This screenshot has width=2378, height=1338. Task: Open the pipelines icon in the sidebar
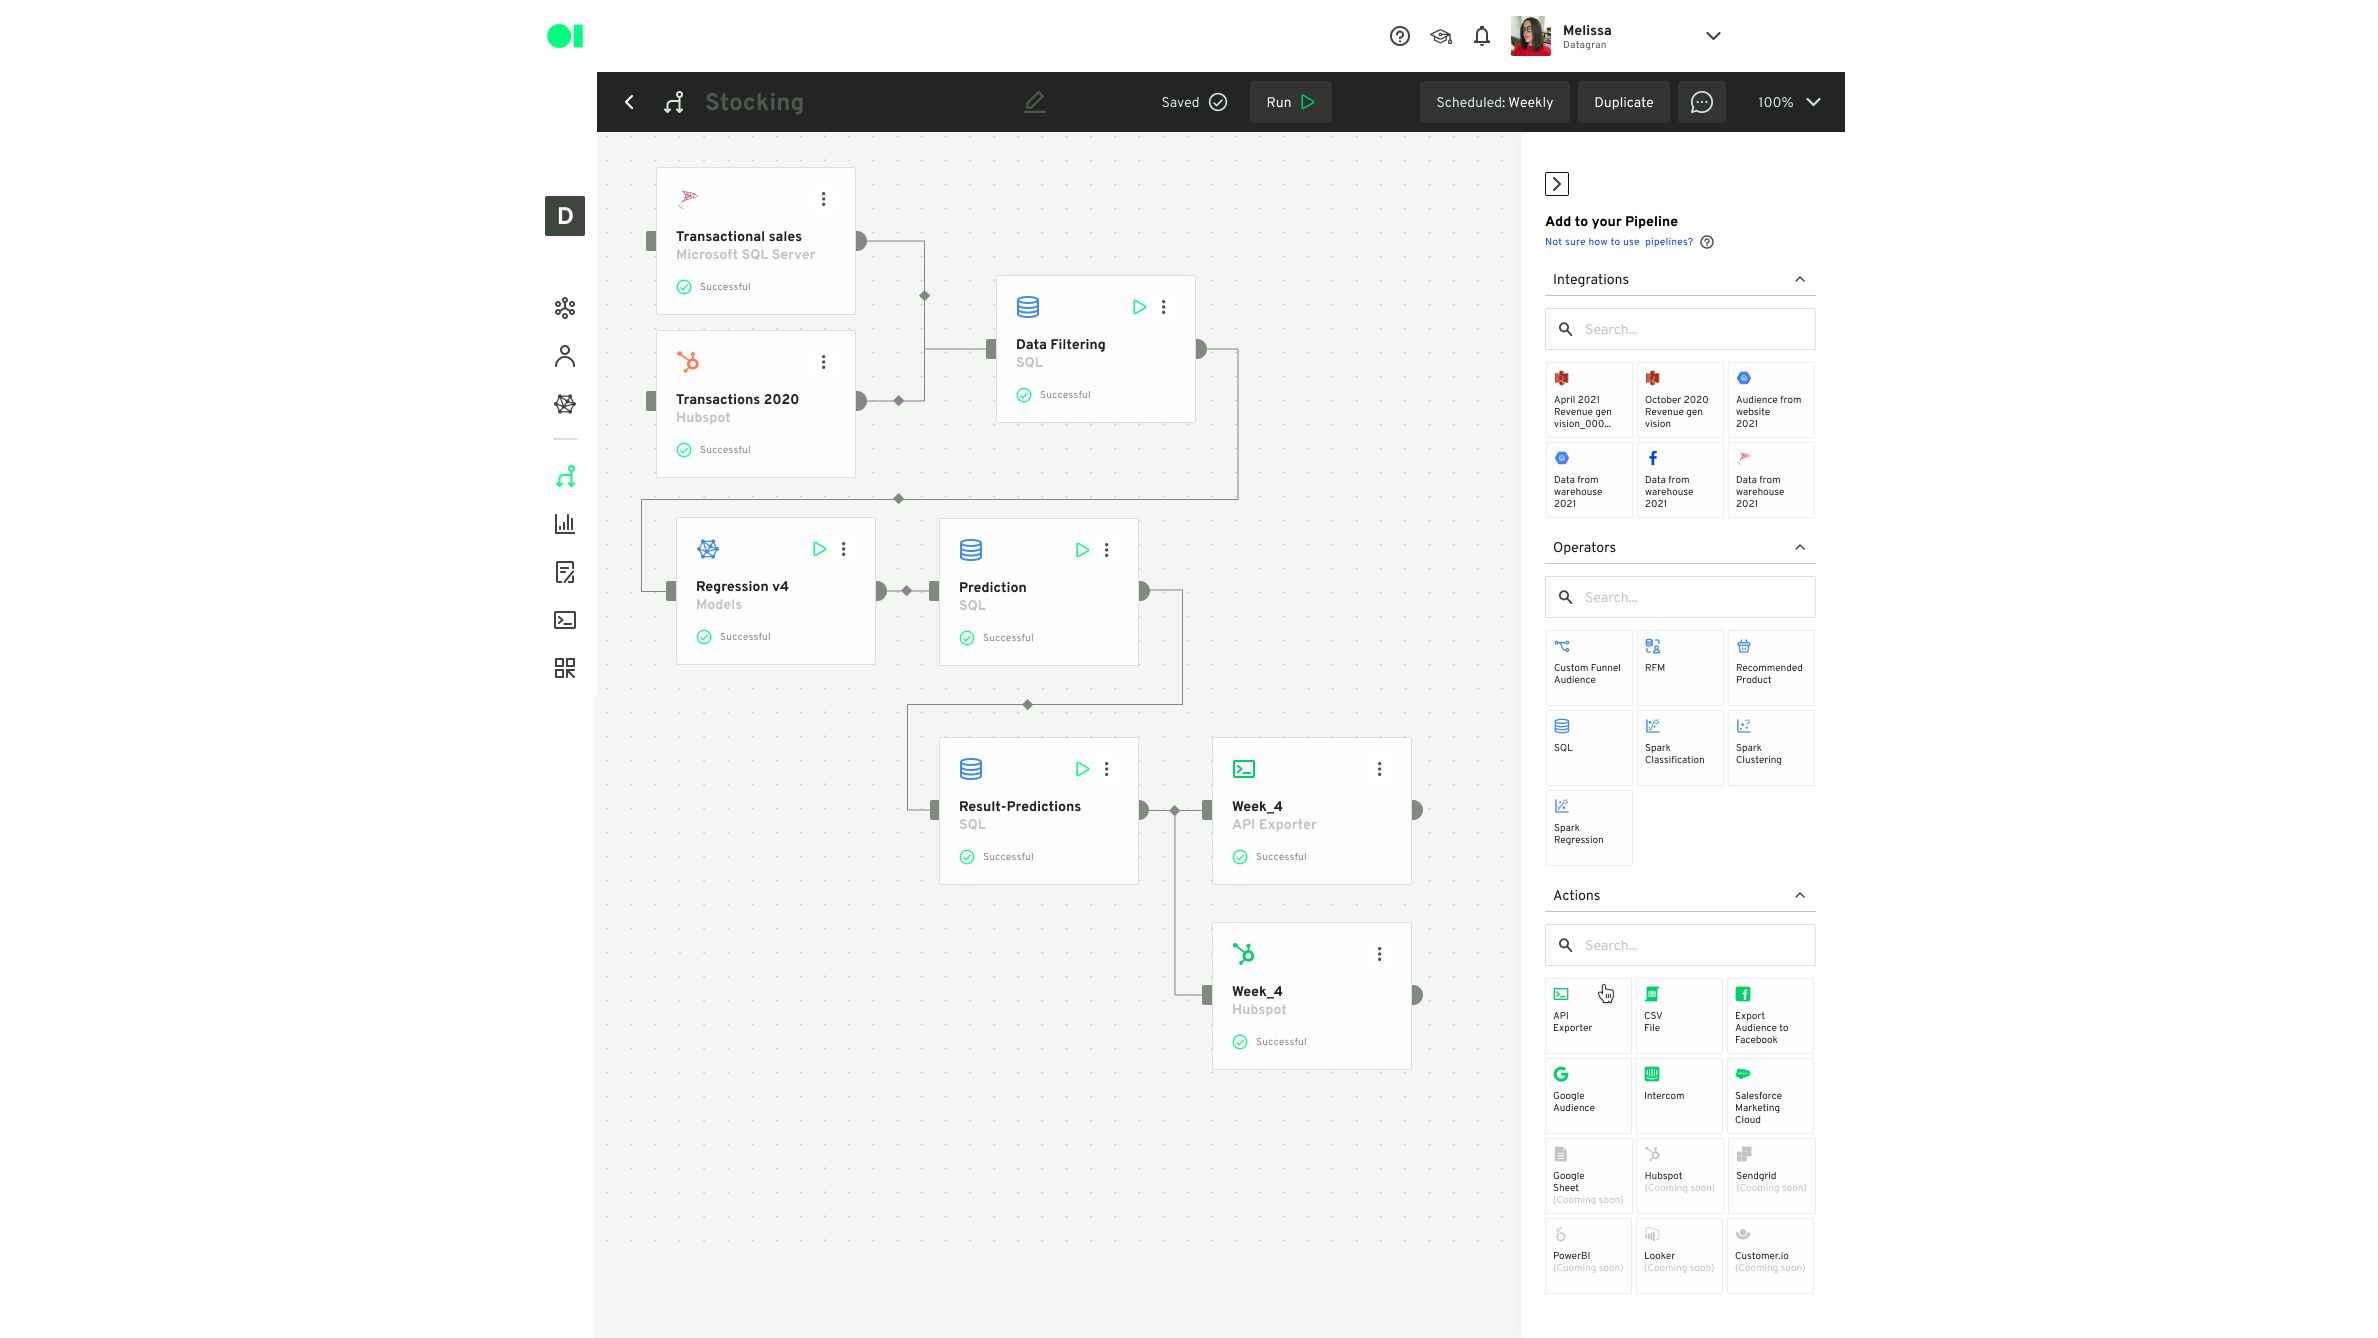[x=565, y=476]
